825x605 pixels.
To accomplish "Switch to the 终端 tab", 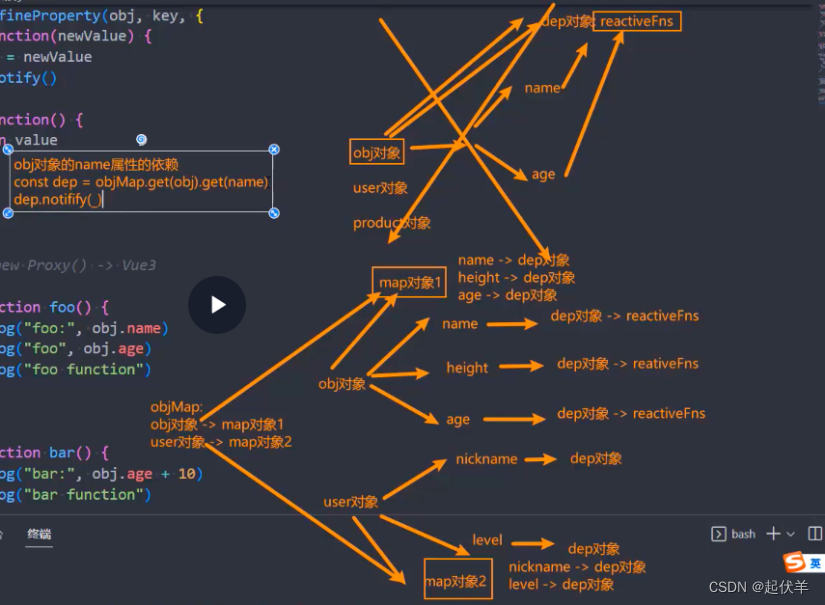I will 39,534.
